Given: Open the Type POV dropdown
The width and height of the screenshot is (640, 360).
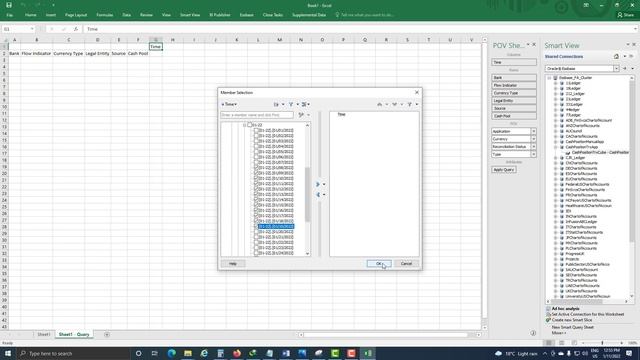Looking at the screenshot, I should [533, 154].
